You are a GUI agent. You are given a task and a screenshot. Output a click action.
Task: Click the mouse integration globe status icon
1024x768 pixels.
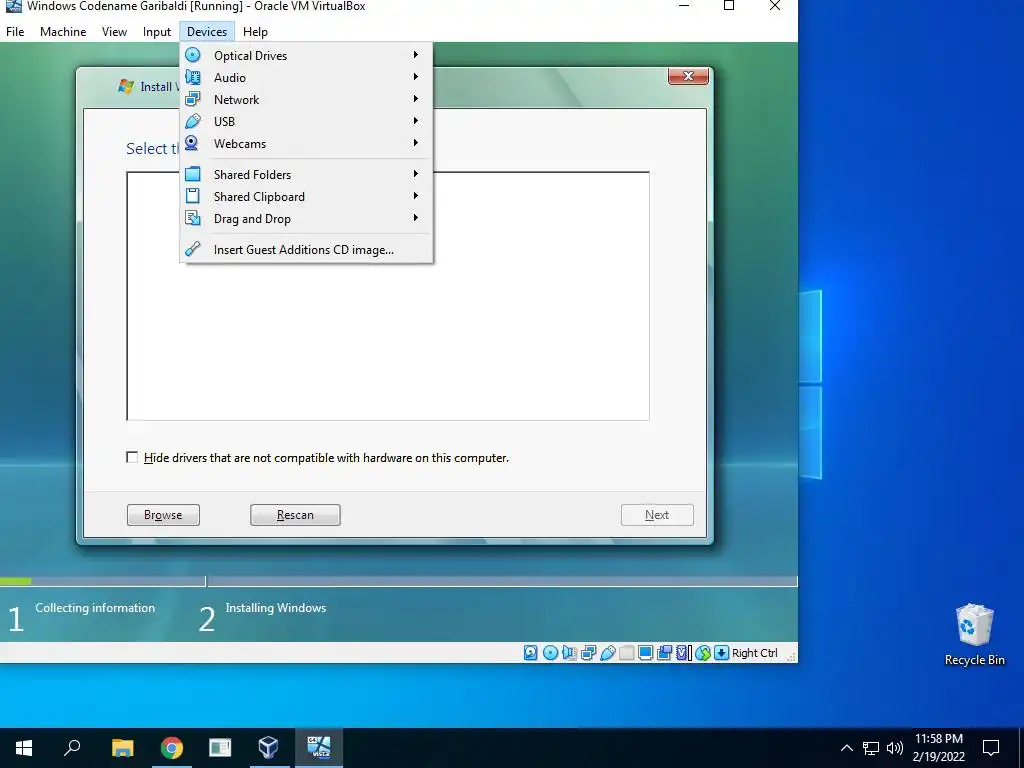click(703, 652)
